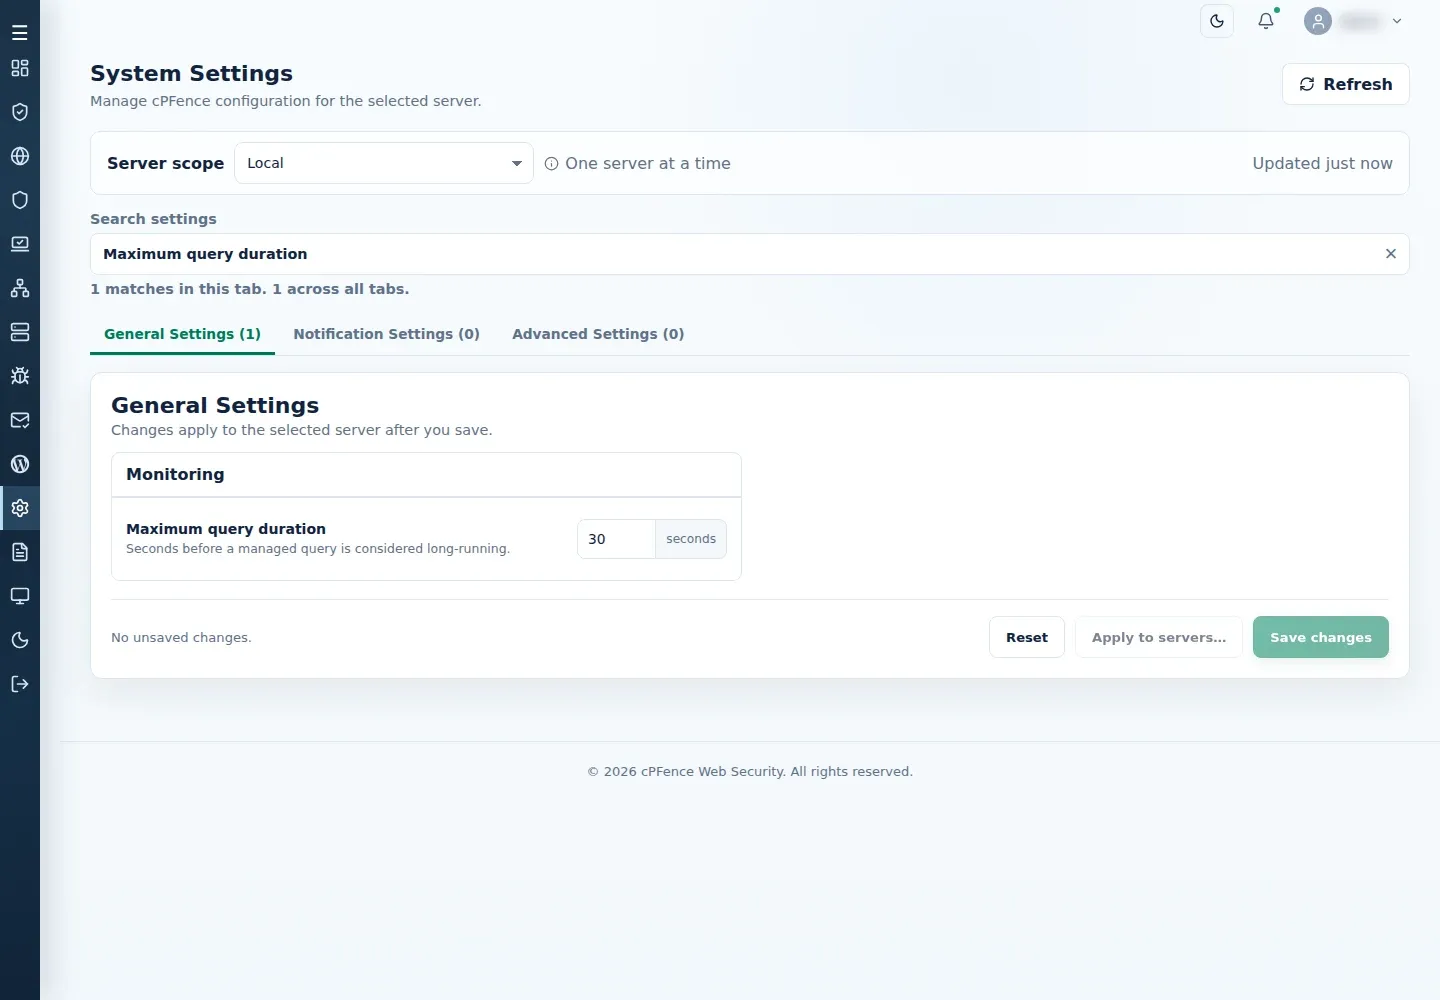Switch to Advanced Settings (0) tab

point(598,334)
